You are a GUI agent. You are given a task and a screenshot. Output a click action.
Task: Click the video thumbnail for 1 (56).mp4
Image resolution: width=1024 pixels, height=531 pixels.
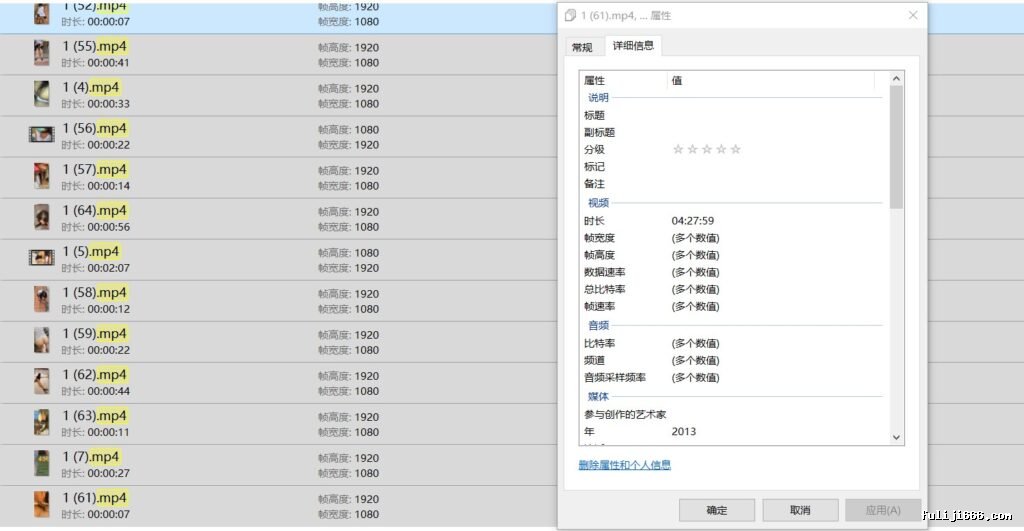[42, 135]
